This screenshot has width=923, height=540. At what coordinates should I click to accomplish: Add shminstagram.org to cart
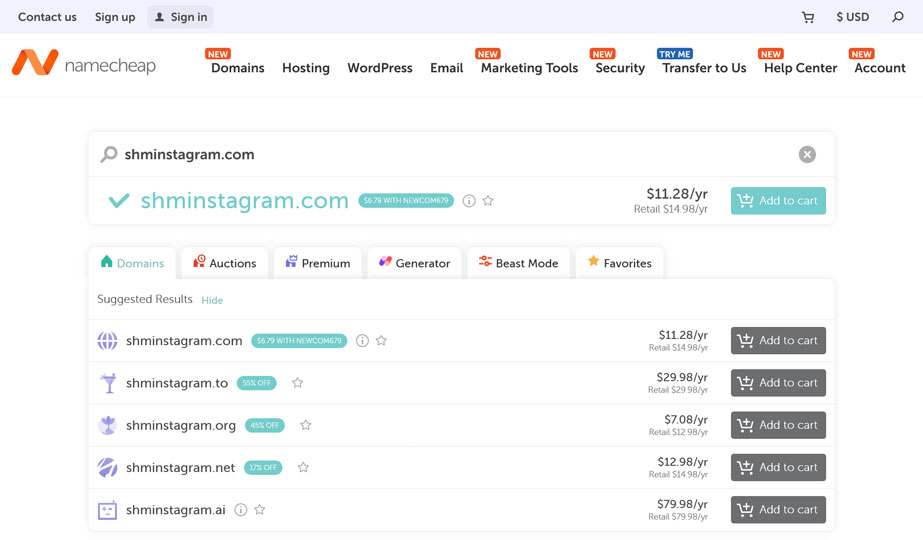click(x=778, y=425)
